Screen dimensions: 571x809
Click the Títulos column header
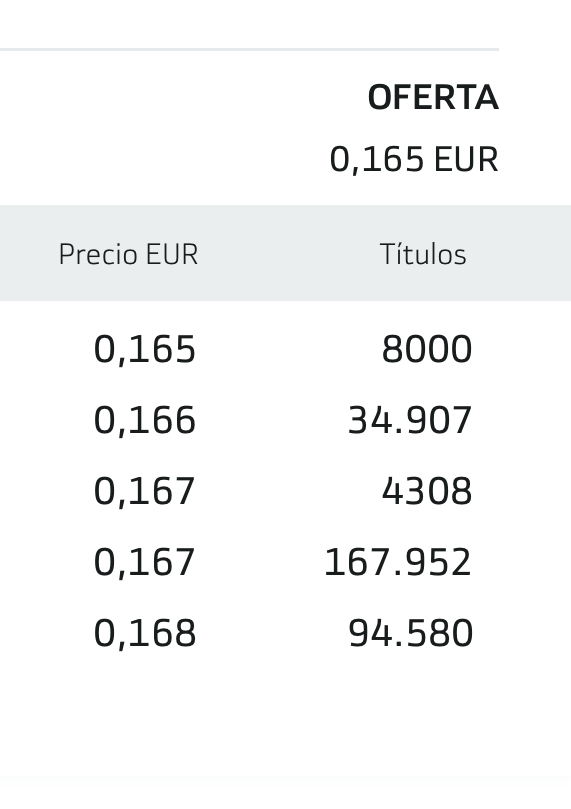423,254
